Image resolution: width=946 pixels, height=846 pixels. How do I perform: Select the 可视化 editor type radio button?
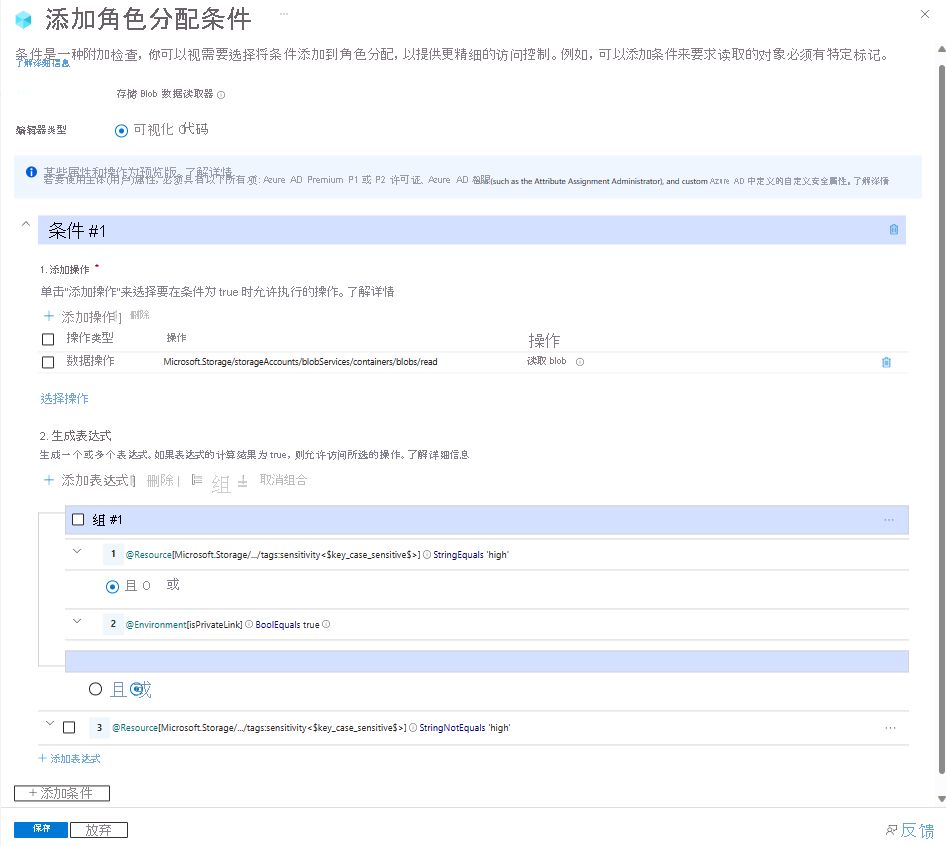[x=122, y=130]
